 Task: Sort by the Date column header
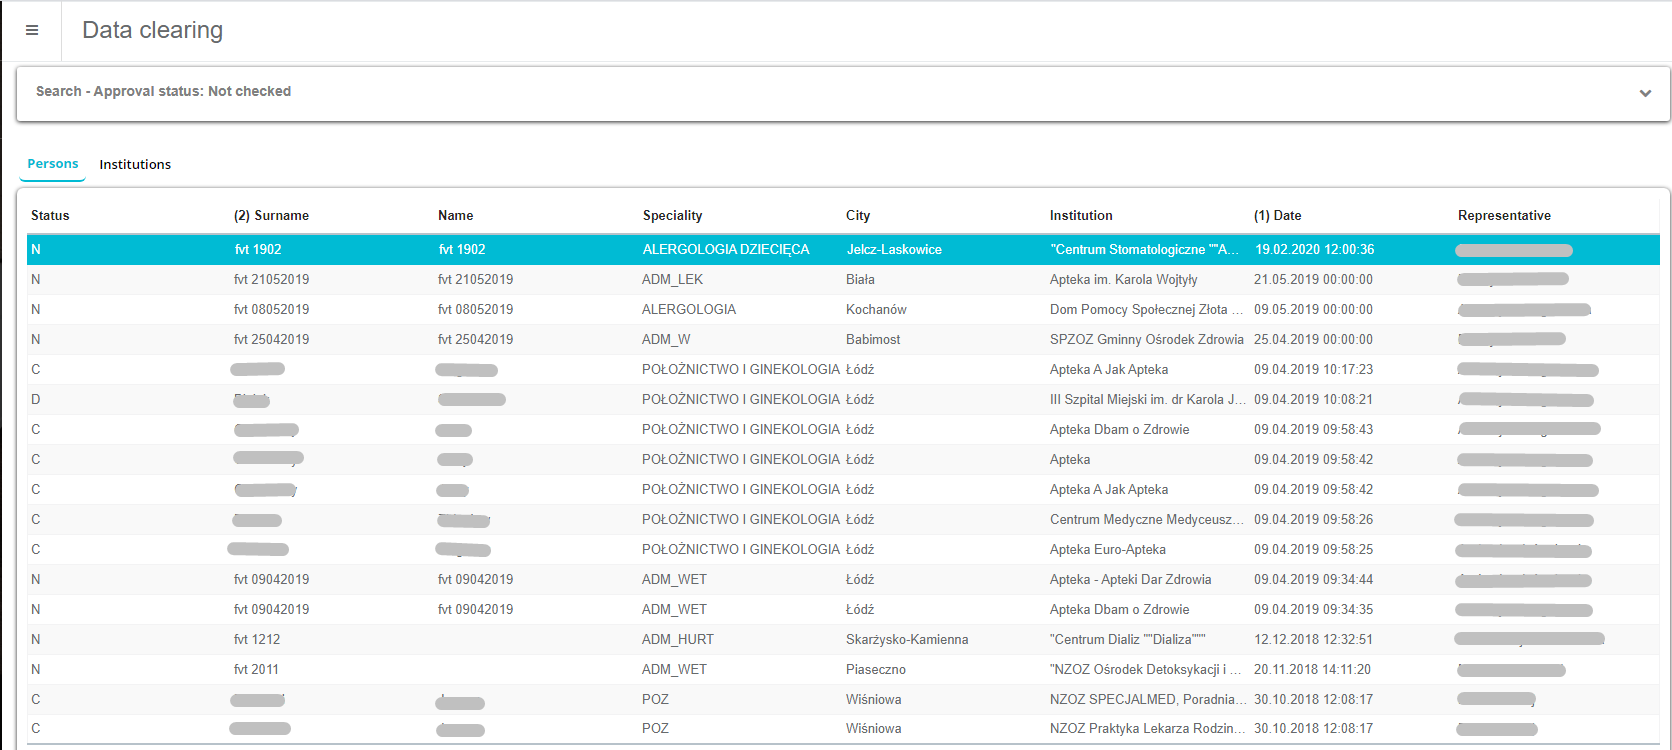click(x=1277, y=215)
